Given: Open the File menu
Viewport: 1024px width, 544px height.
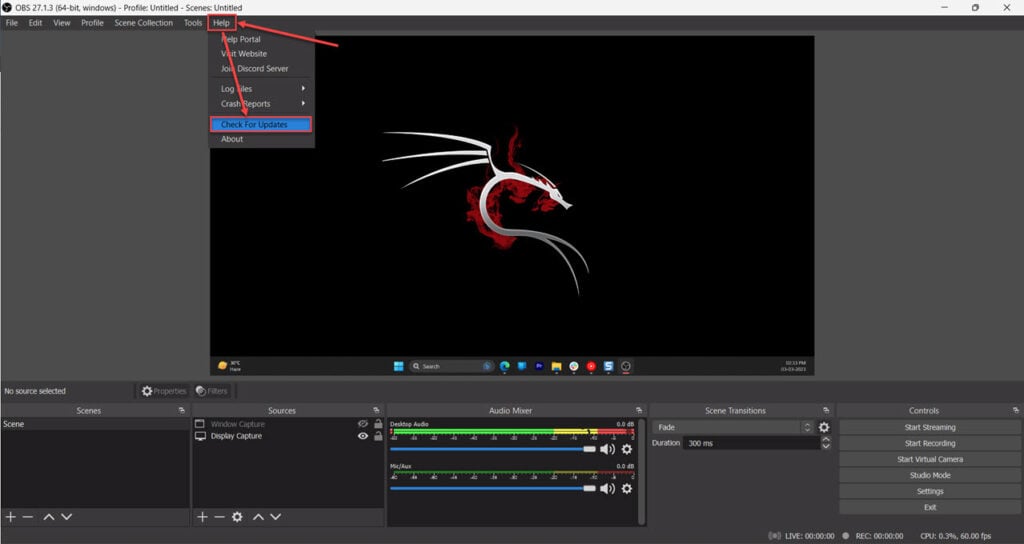Looking at the screenshot, I should click(12, 23).
